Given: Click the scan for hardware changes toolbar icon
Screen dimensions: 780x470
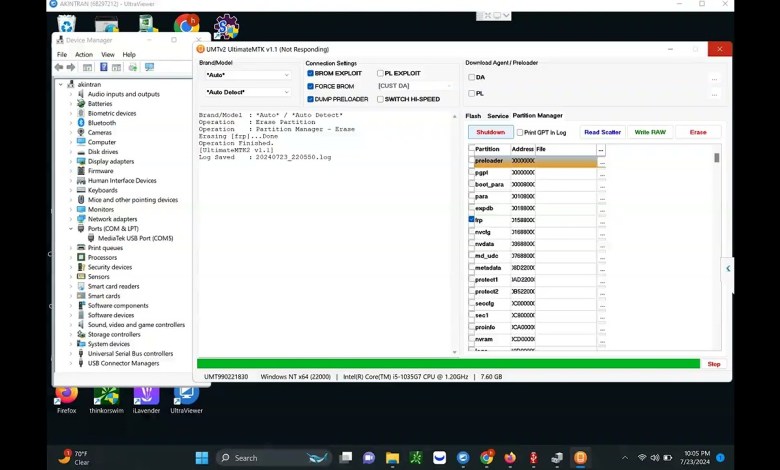Looking at the screenshot, I should (149, 67).
